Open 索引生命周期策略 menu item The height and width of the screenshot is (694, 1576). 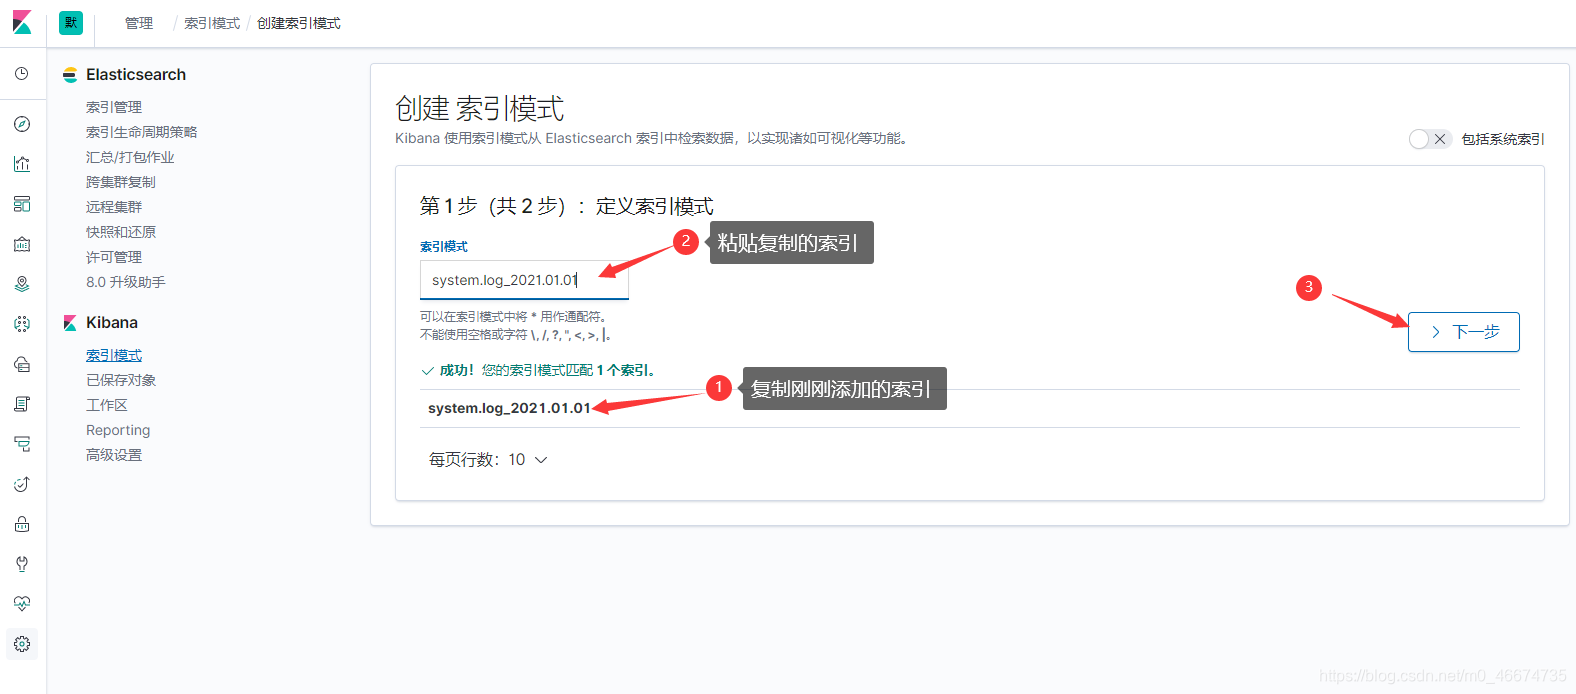pos(142,132)
